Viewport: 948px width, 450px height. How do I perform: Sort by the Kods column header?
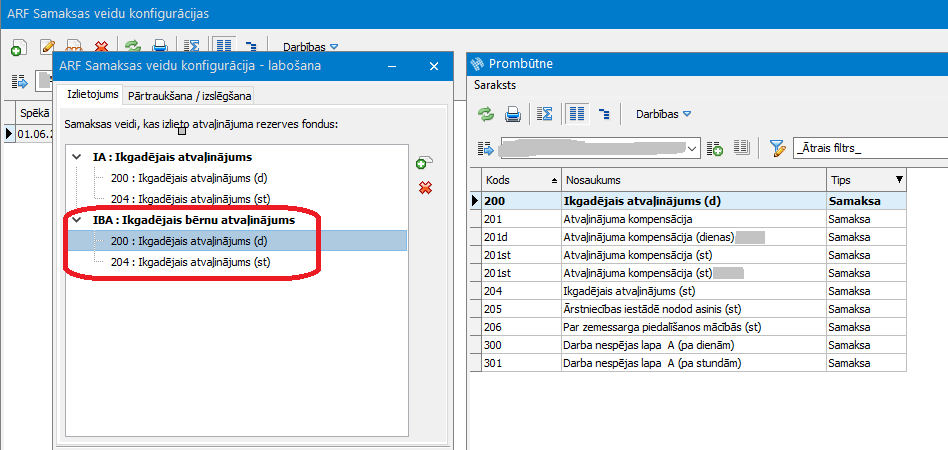522,180
